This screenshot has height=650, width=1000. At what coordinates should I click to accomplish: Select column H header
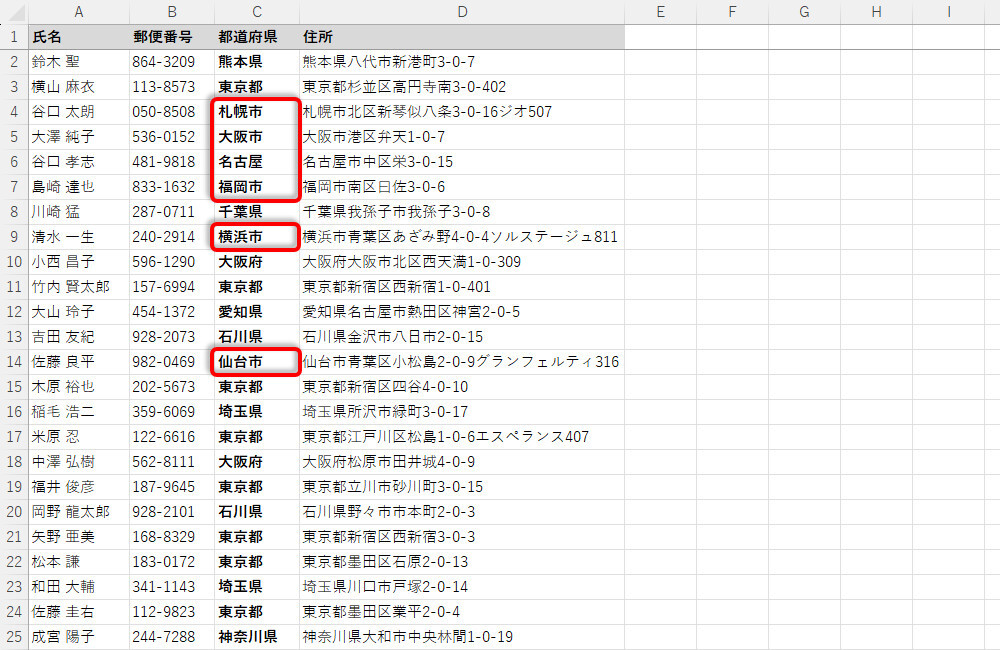[876, 12]
